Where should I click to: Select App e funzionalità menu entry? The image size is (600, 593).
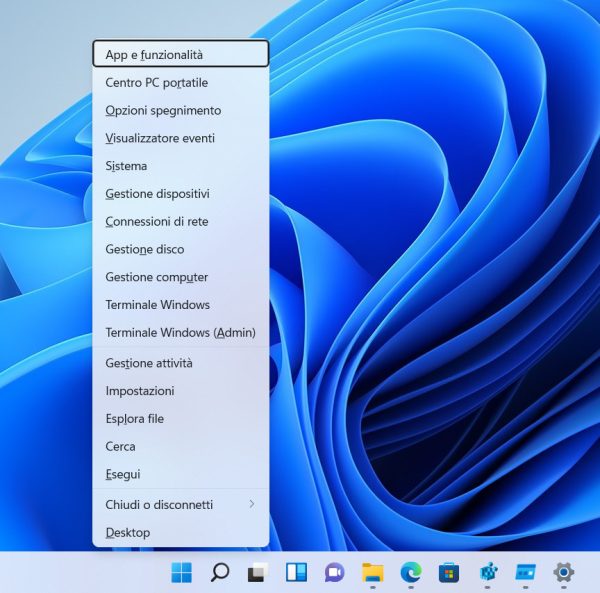click(181, 54)
